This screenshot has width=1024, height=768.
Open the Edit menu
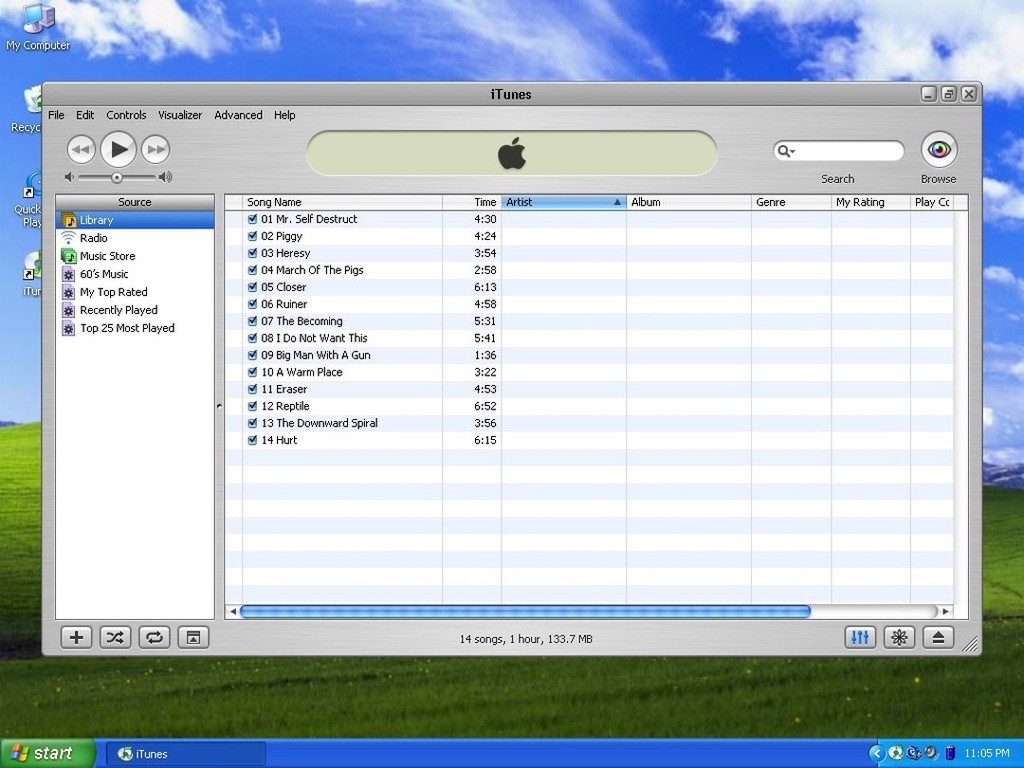pyautogui.click(x=85, y=115)
